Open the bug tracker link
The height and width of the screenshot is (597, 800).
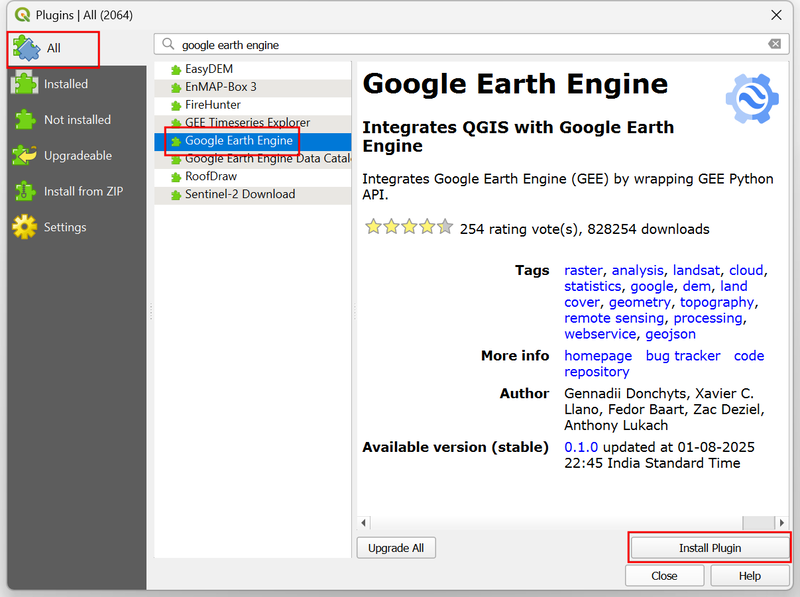pyautogui.click(x=683, y=356)
